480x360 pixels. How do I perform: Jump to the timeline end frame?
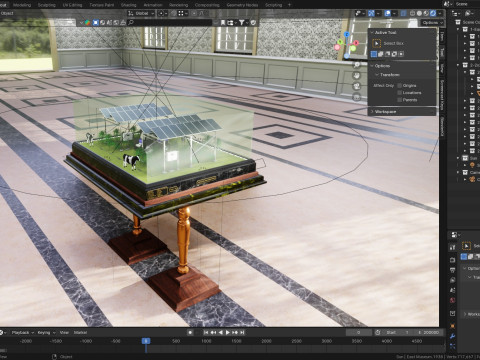pos(242,332)
